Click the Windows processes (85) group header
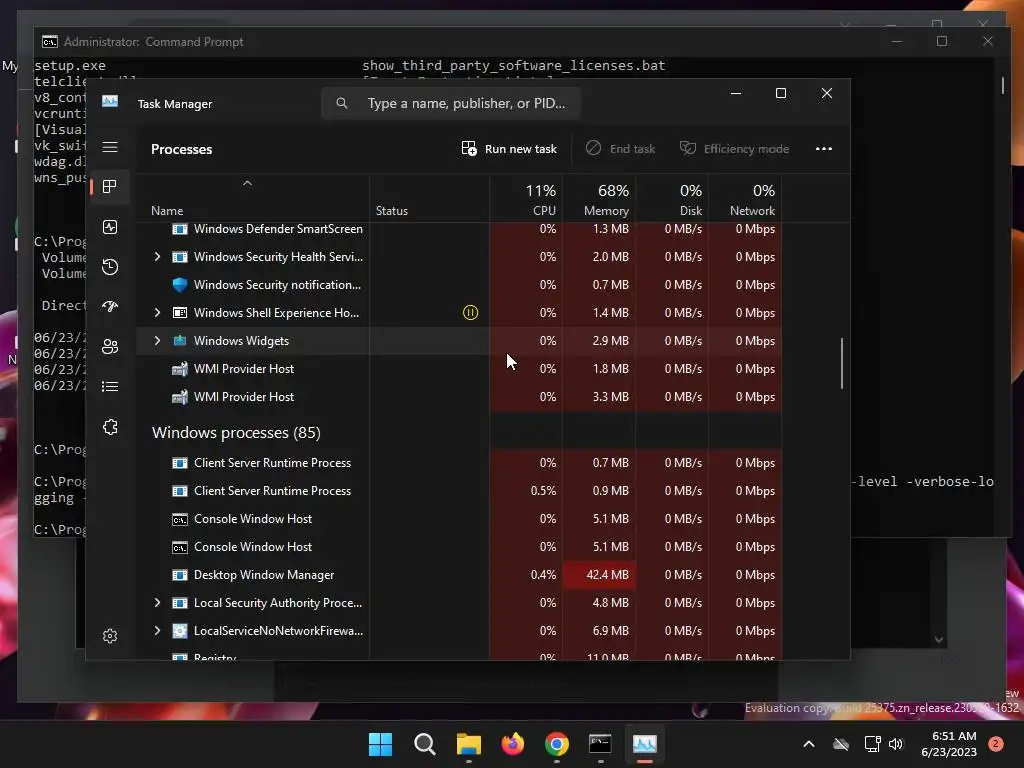 [x=236, y=433]
